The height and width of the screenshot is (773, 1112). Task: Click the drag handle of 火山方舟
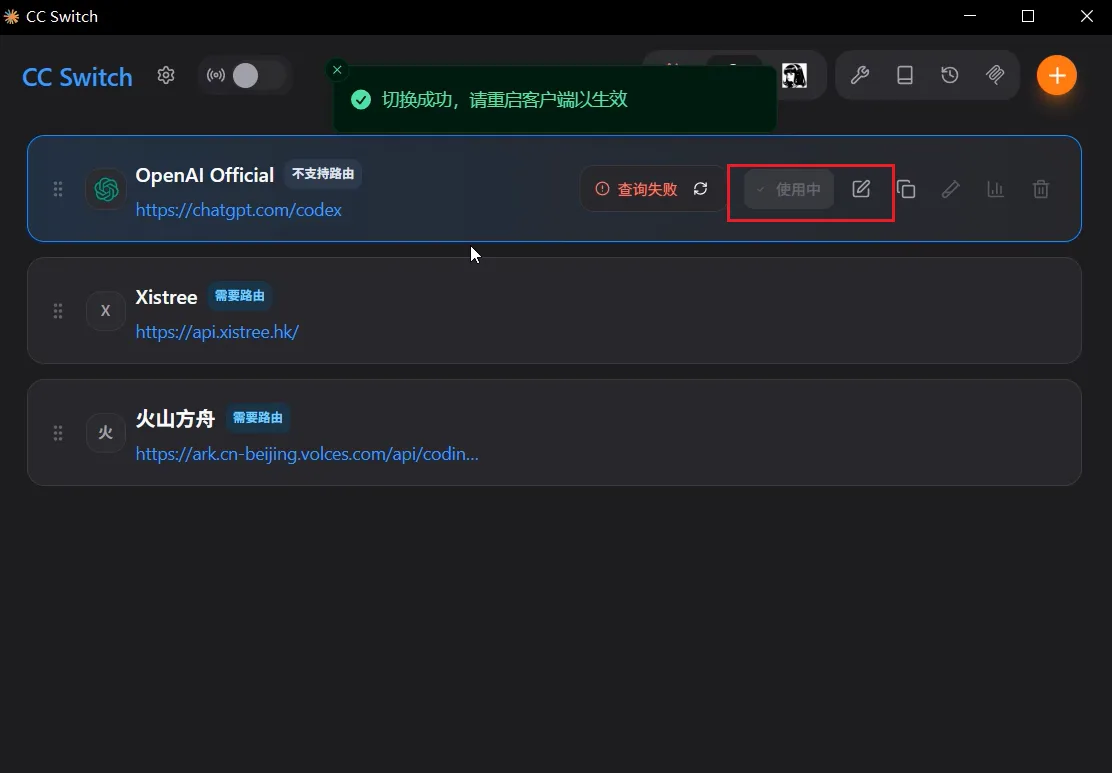tap(58, 433)
